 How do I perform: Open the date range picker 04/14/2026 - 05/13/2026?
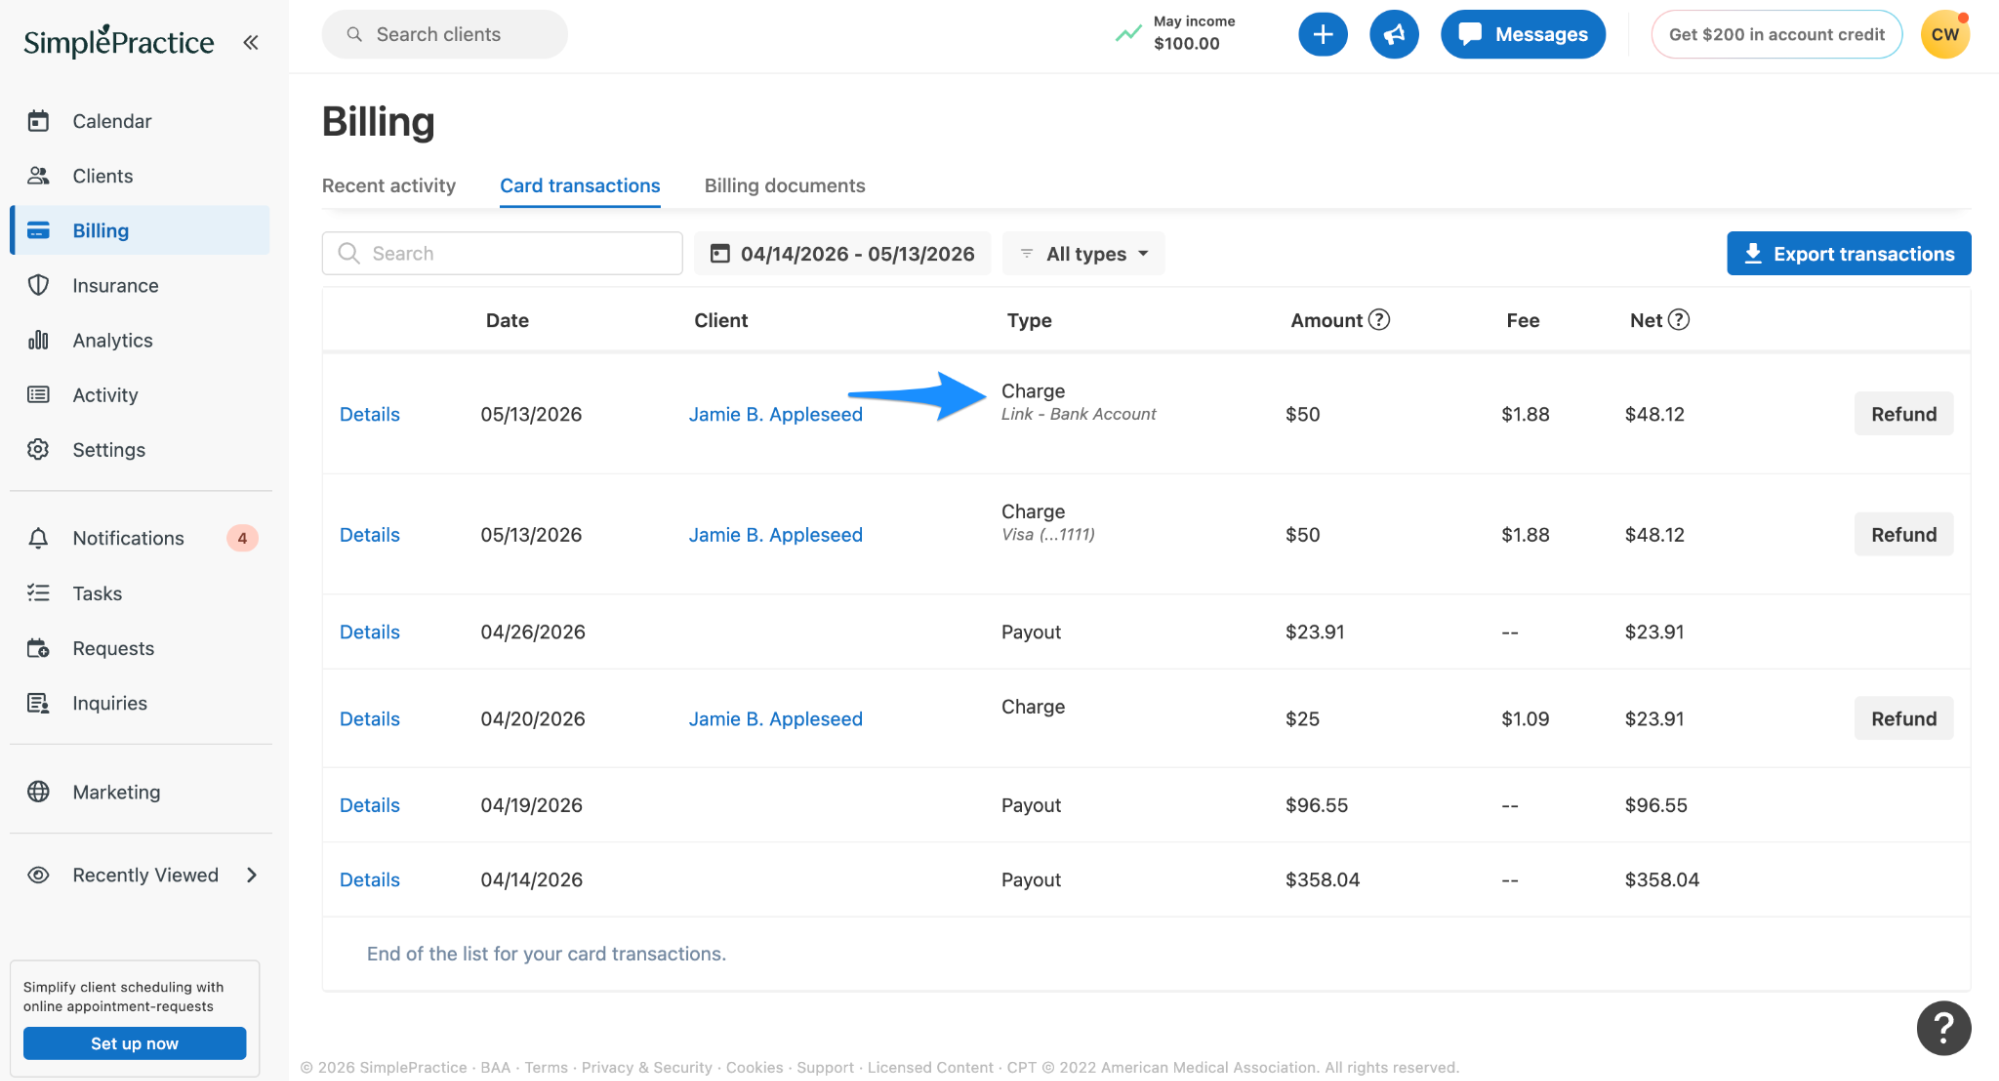(x=842, y=254)
